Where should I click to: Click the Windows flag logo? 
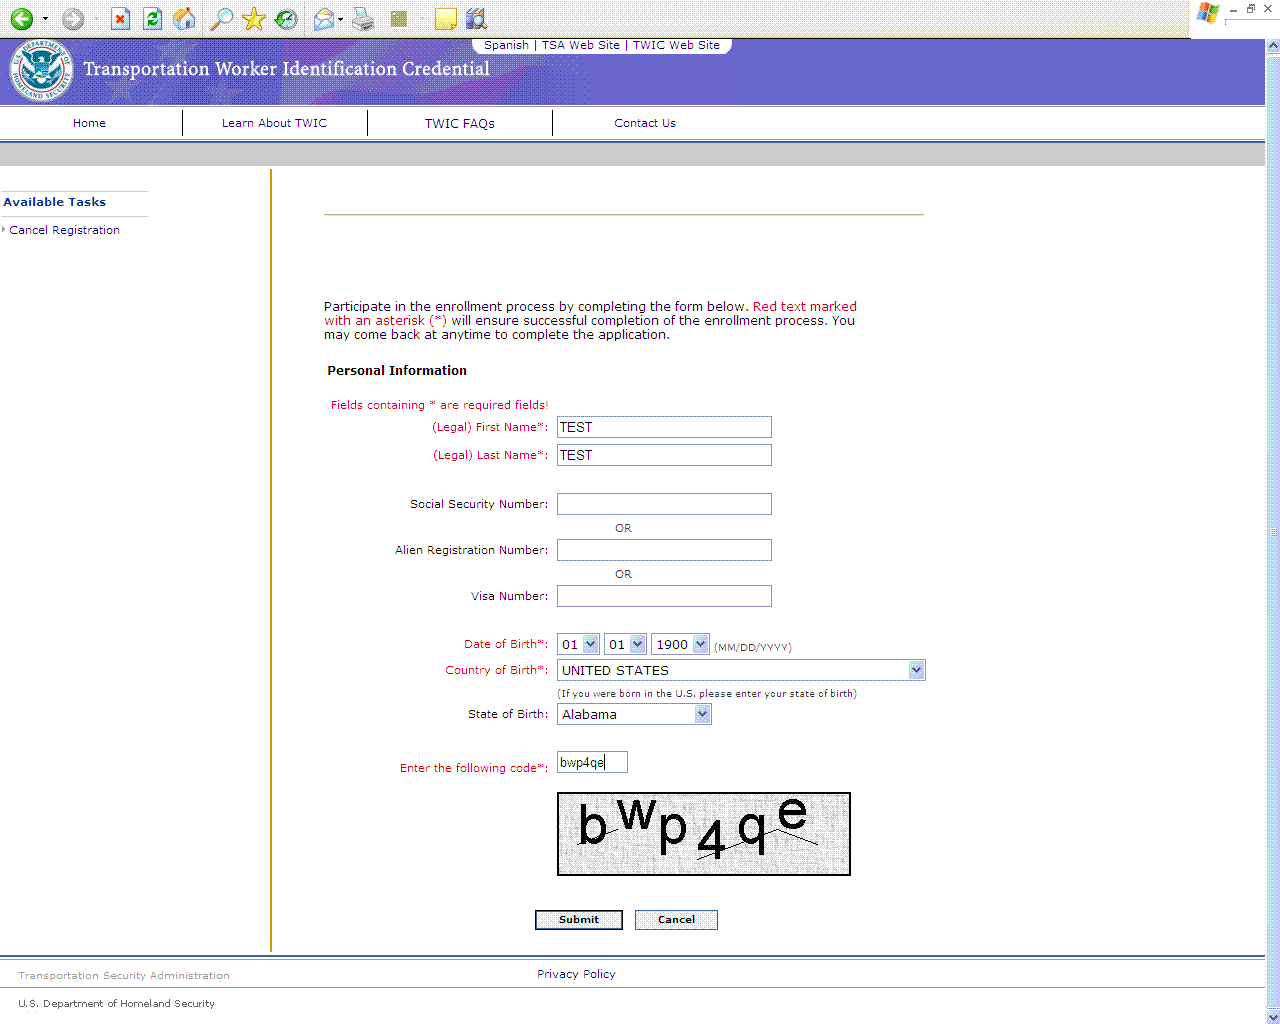click(1208, 13)
